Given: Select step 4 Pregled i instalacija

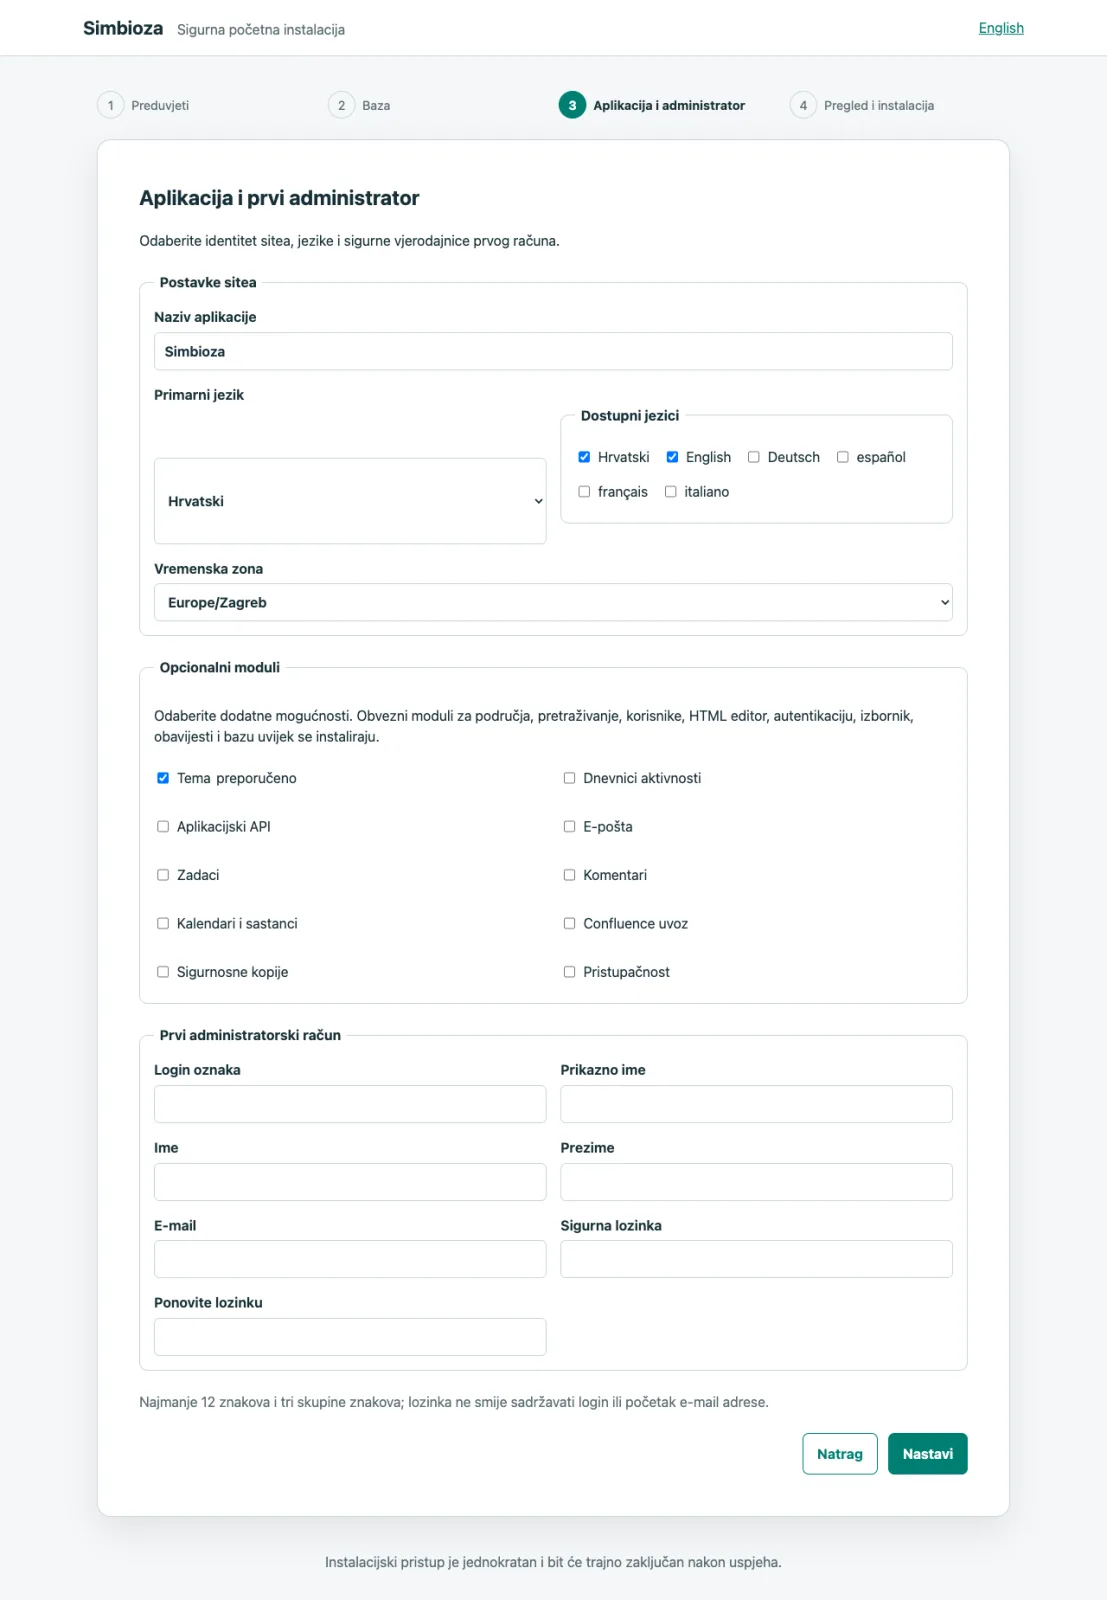Looking at the screenshot, I should coord(862,105).
